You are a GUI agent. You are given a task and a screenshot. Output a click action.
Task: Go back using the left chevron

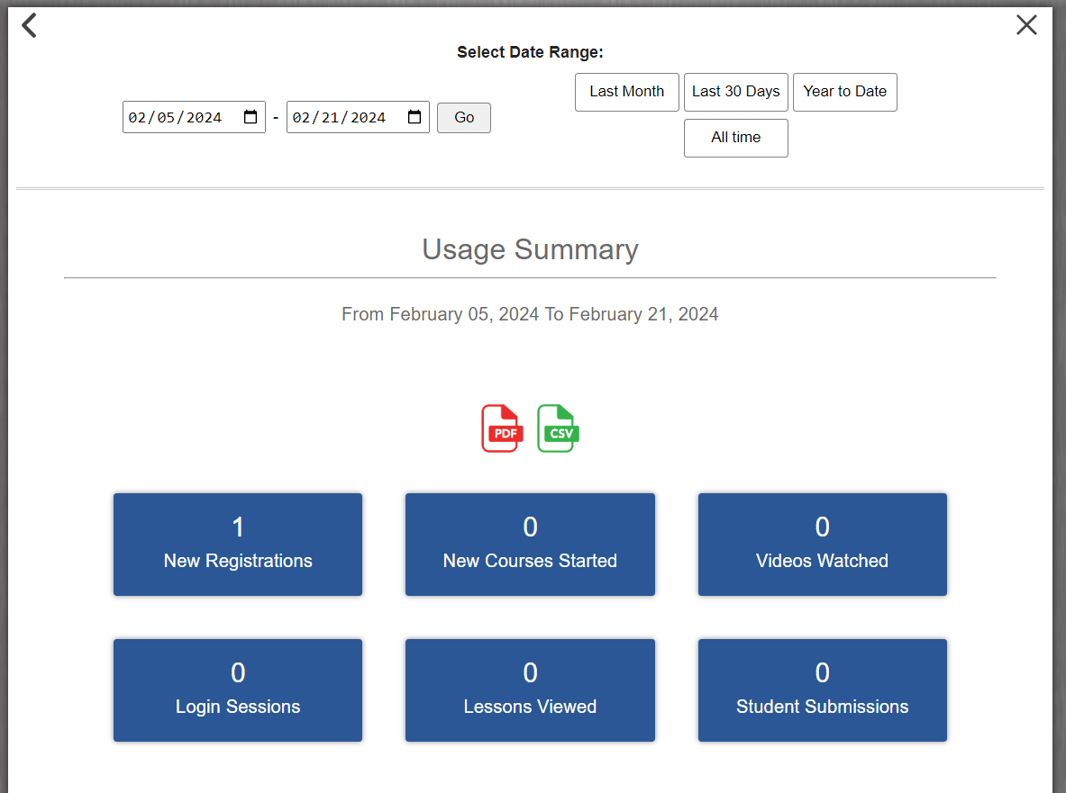point(29,25)
